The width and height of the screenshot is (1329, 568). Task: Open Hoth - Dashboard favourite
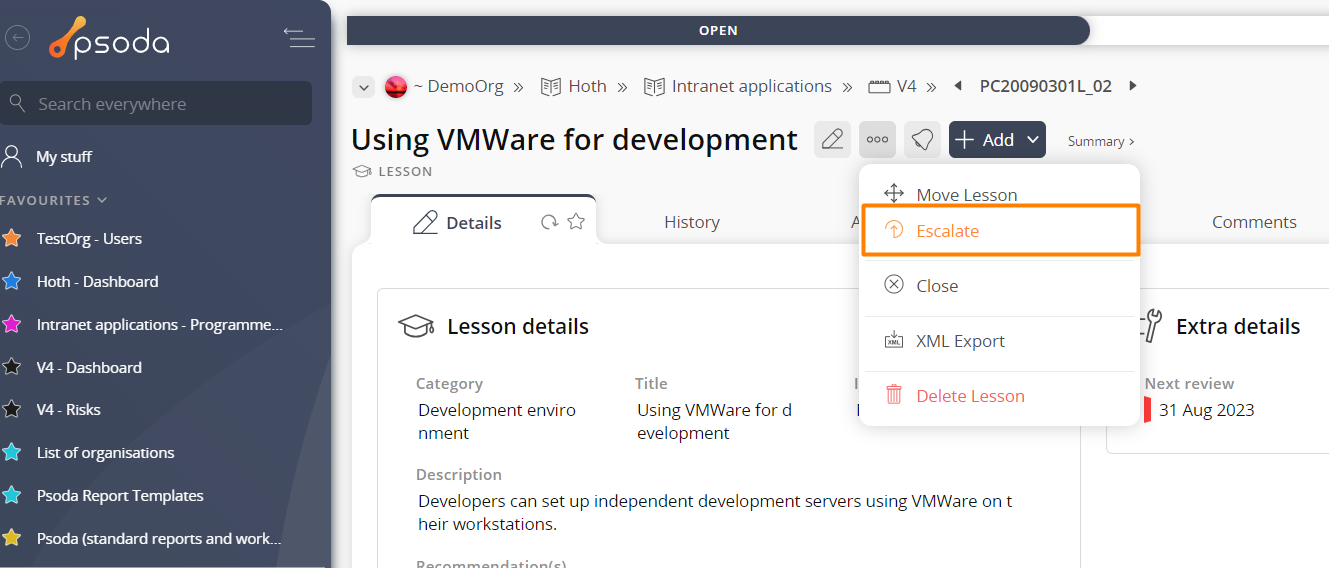[97, 282]
